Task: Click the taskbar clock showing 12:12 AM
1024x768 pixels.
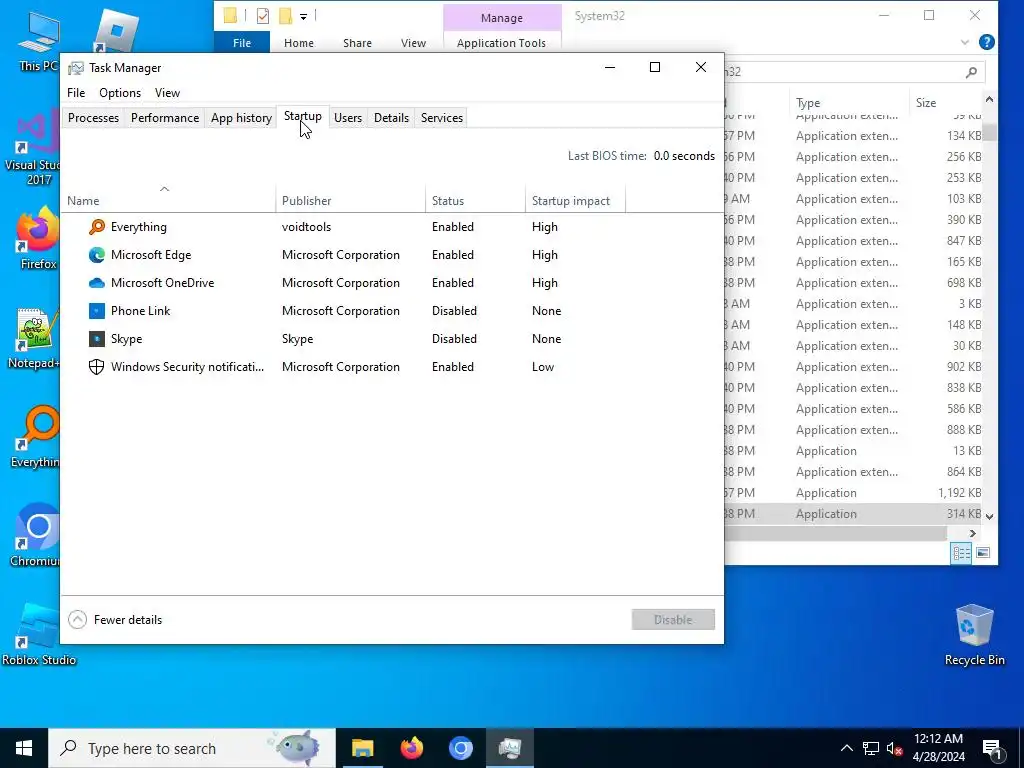Action: pyautogui.click(x=938, y=748)
